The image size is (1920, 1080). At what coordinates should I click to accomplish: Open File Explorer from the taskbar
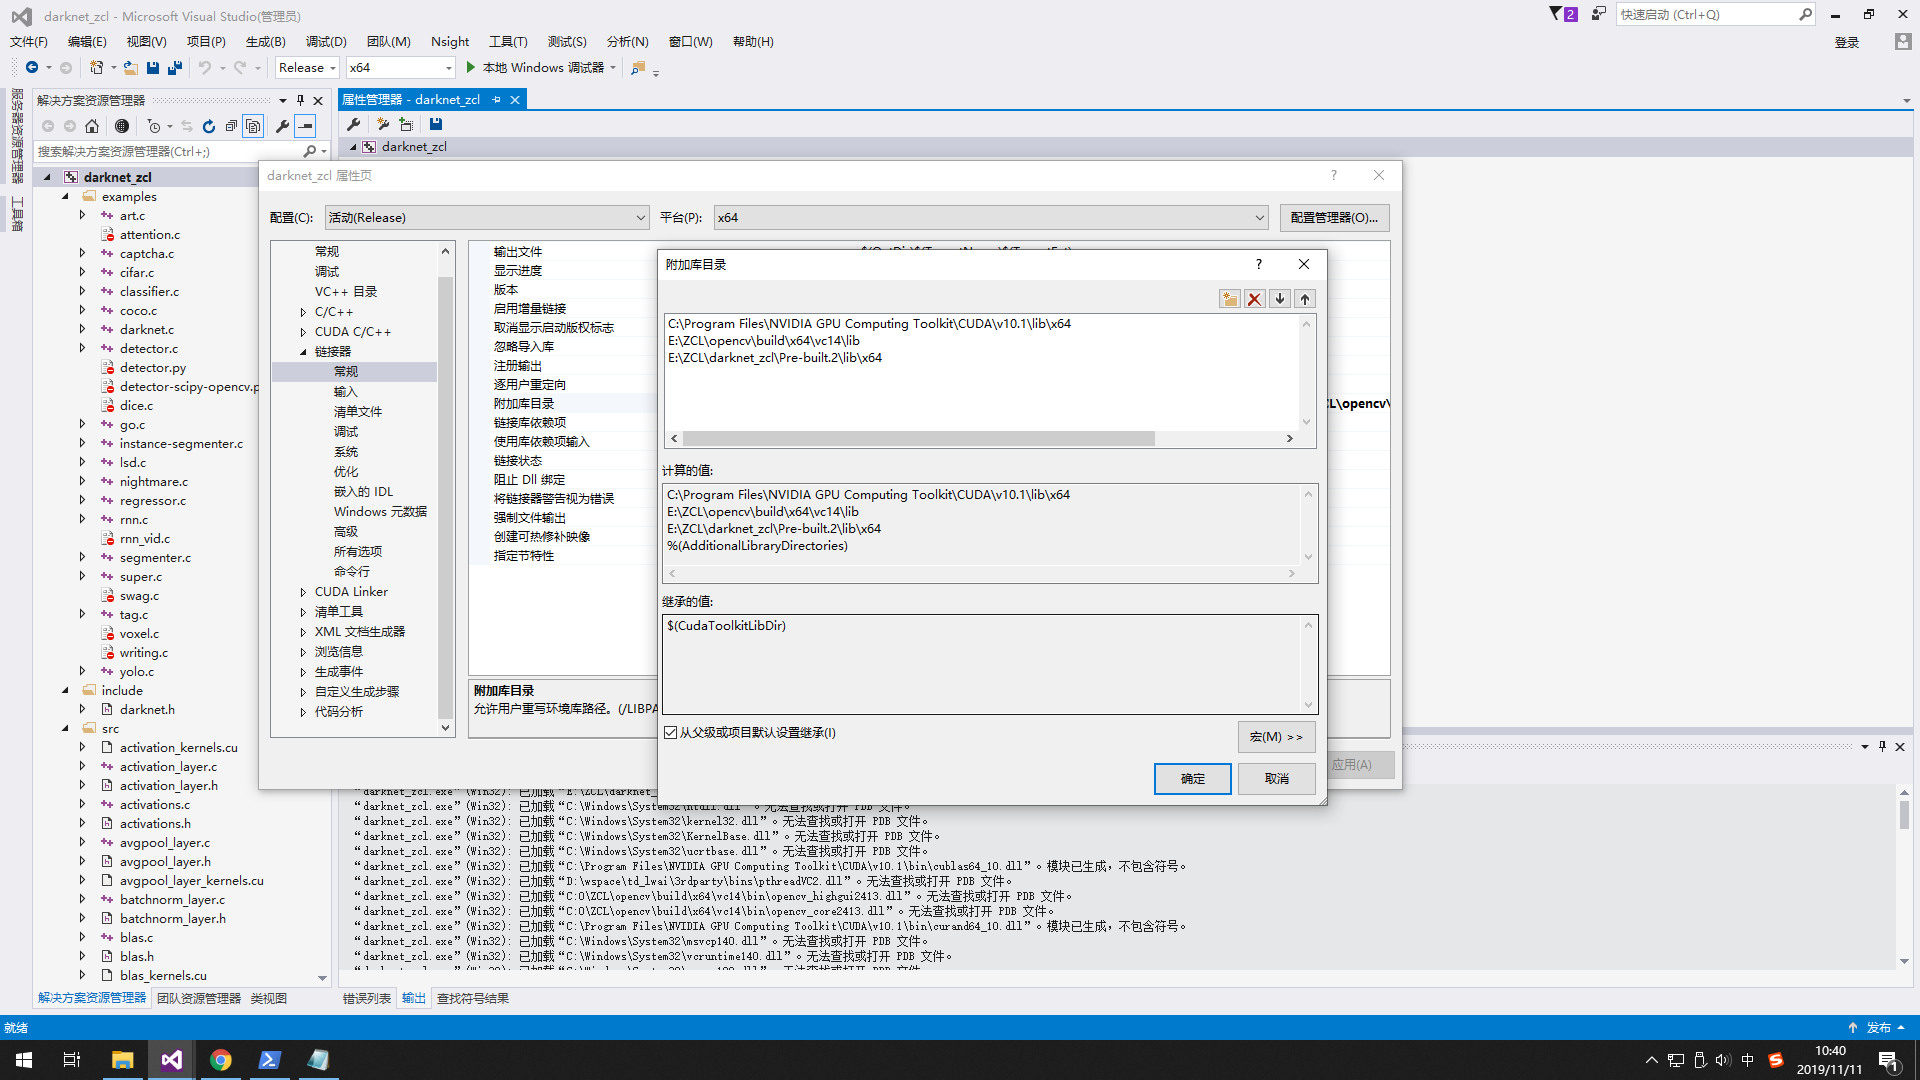pos(123,1060)
